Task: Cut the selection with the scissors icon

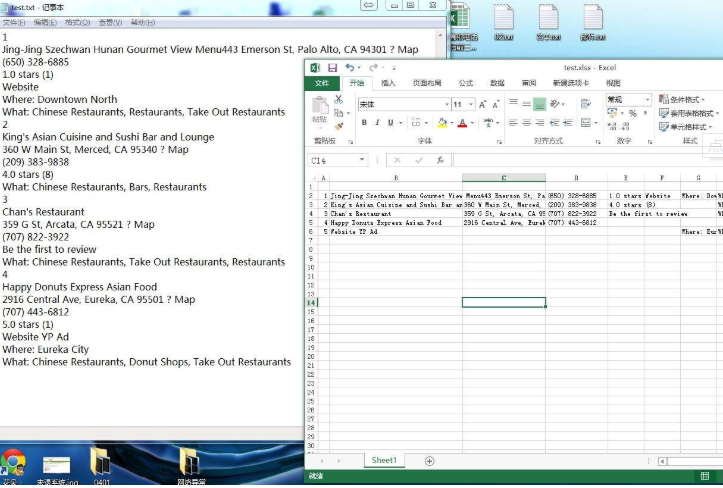Action: pos(338,99)
